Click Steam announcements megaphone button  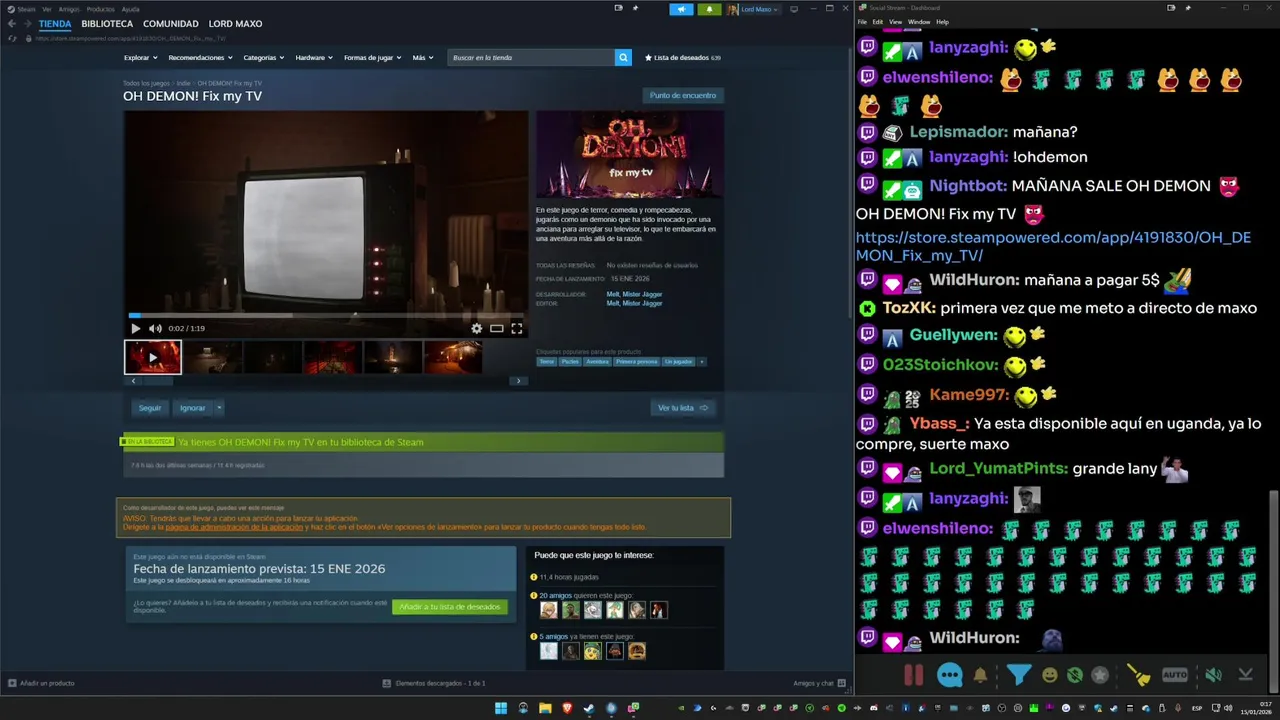pyautogui.click(x=681, y=9)
